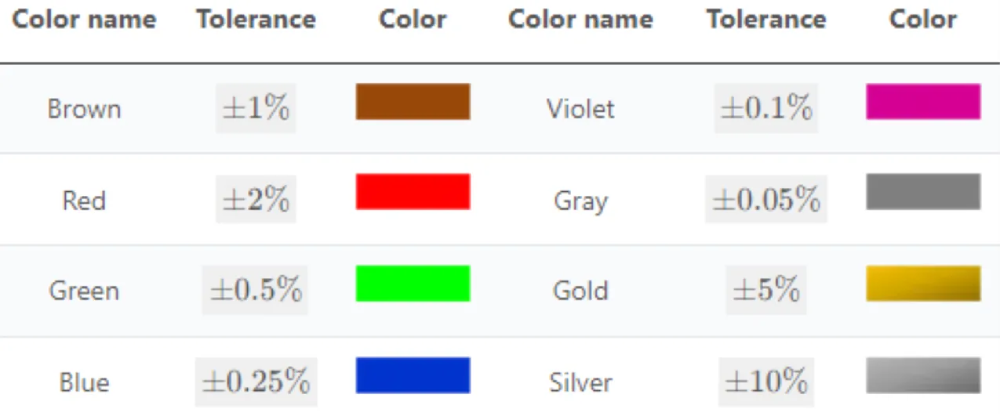
Task: Pick the bright green color swatch
Action: (x=412, y=284)
